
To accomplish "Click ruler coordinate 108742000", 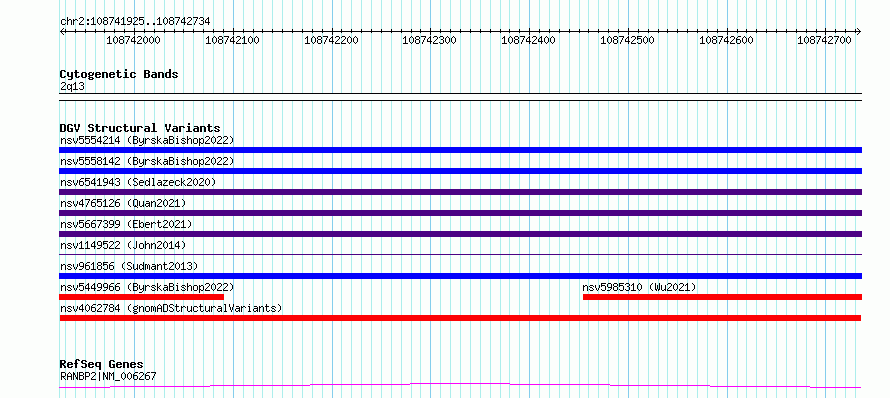I will 133,40.
